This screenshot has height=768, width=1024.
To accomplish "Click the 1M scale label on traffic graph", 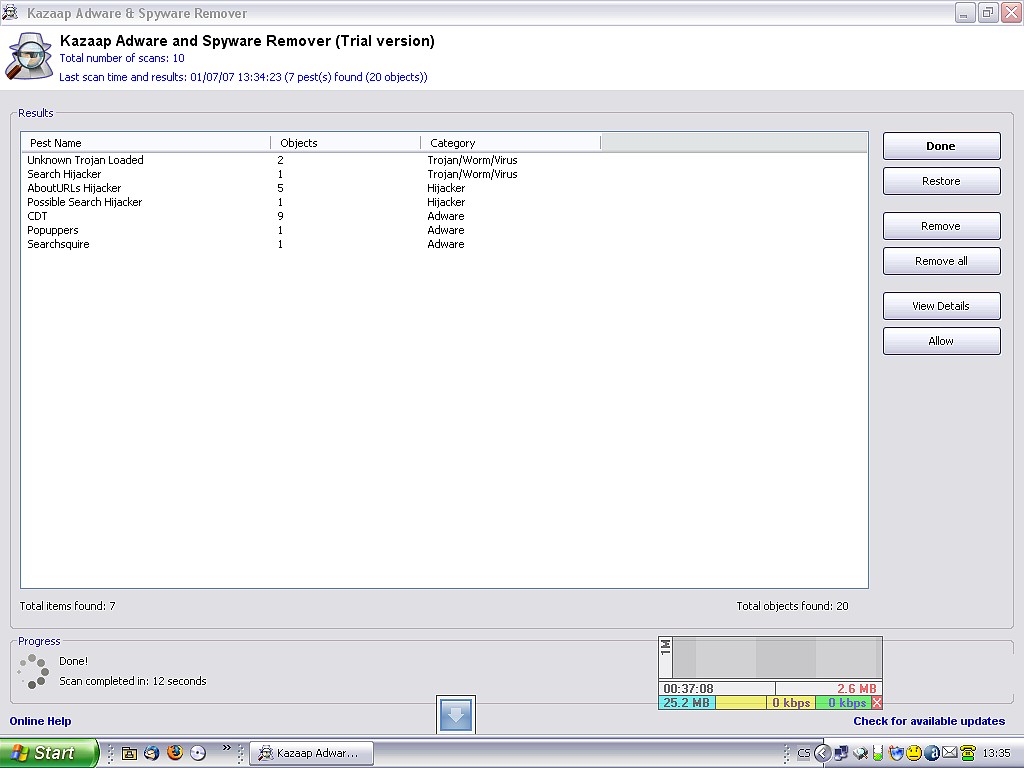I will (x=665, y=647).
